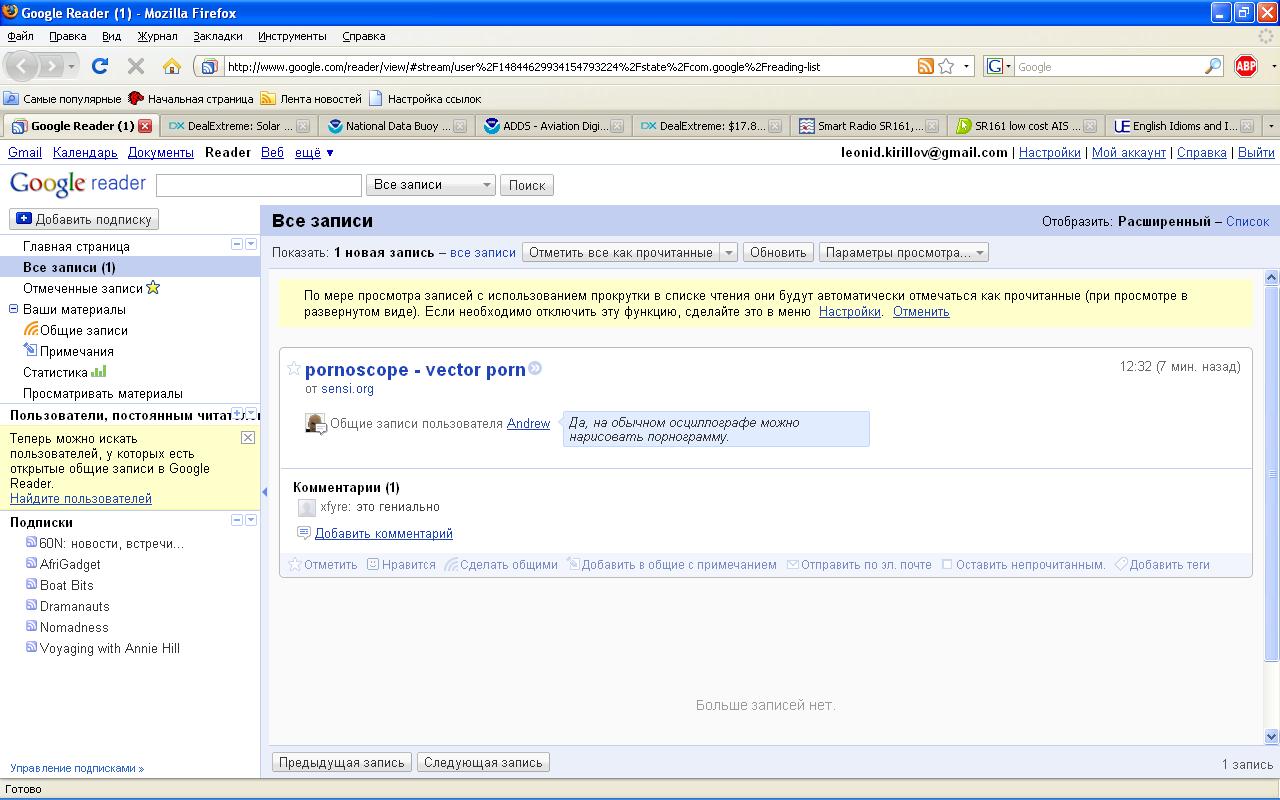
Task: Open the entry's original-page arrow icon beside title
Action: pos(535,369)
